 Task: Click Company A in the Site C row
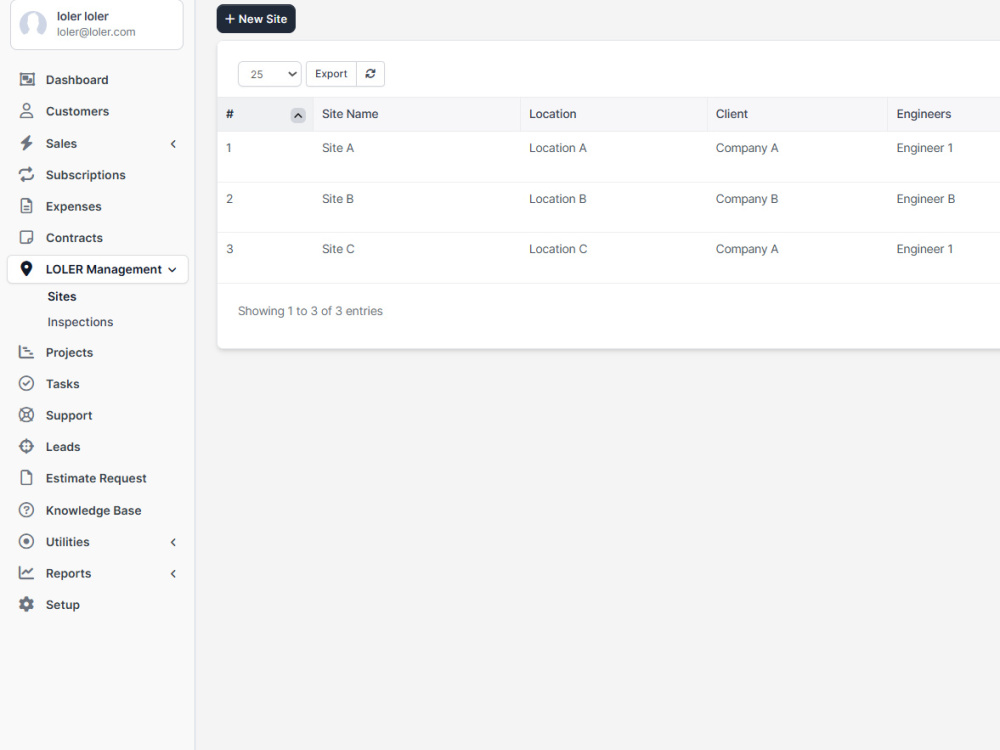coord(747,249)
